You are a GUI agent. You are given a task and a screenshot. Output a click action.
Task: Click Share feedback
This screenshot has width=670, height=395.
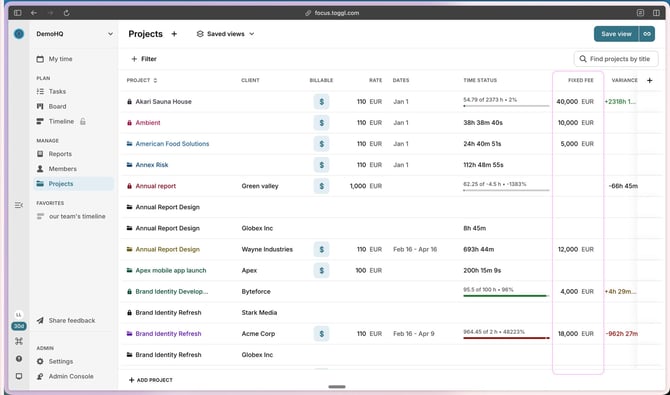(66, 320)
